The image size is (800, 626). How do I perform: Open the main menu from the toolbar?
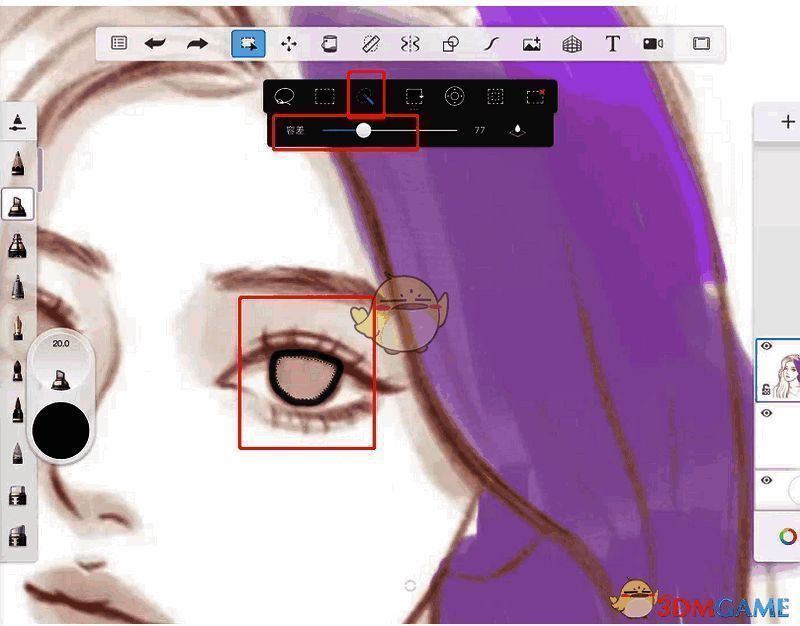pyautogui.click(x=117, y=43)
